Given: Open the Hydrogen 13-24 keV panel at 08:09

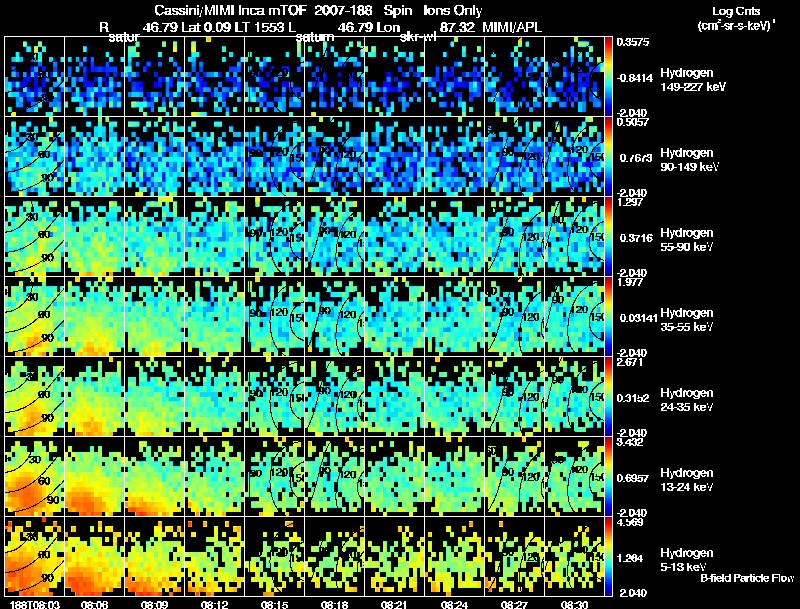Looking at the screenshot, I should point(155,476).
